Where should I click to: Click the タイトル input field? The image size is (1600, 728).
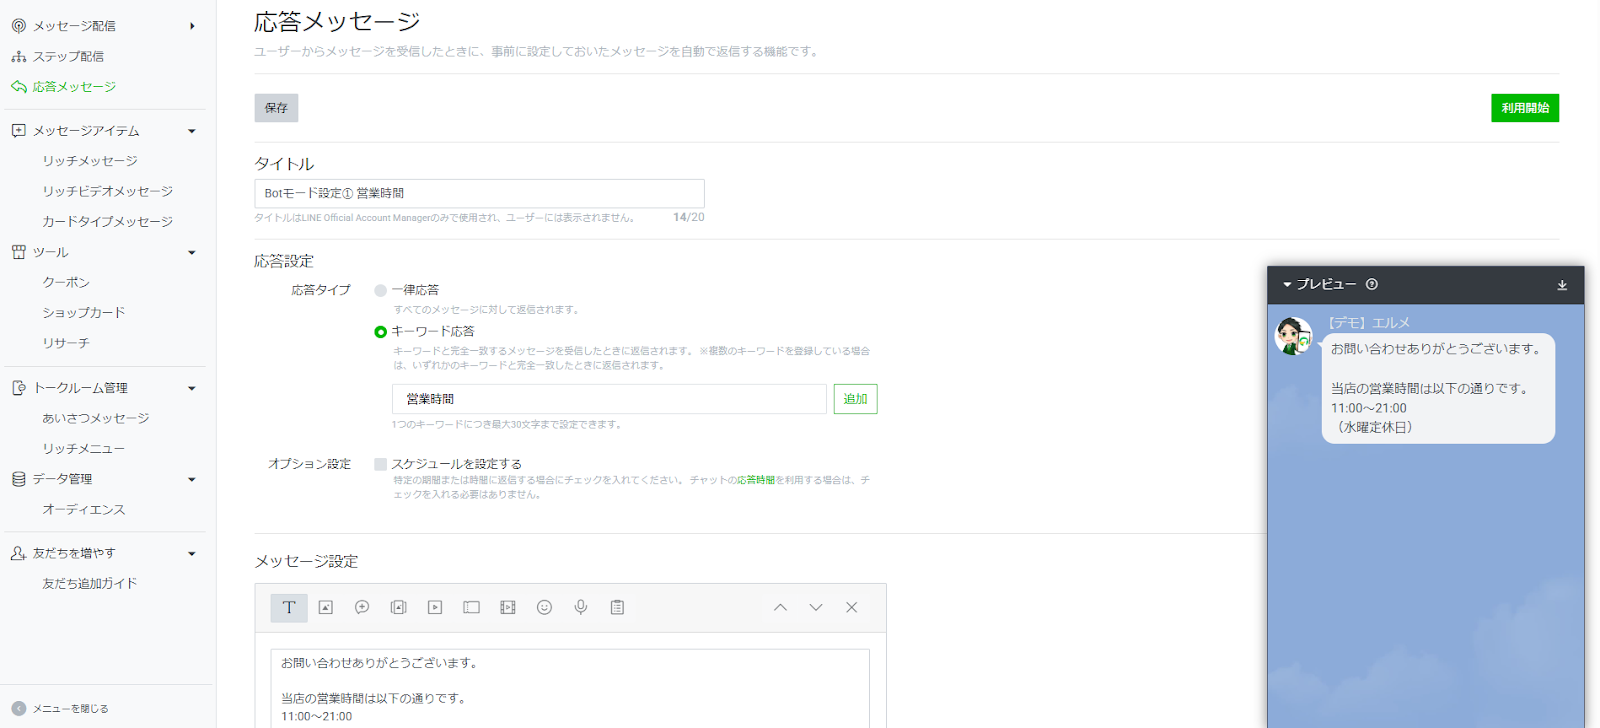(479, 193)
